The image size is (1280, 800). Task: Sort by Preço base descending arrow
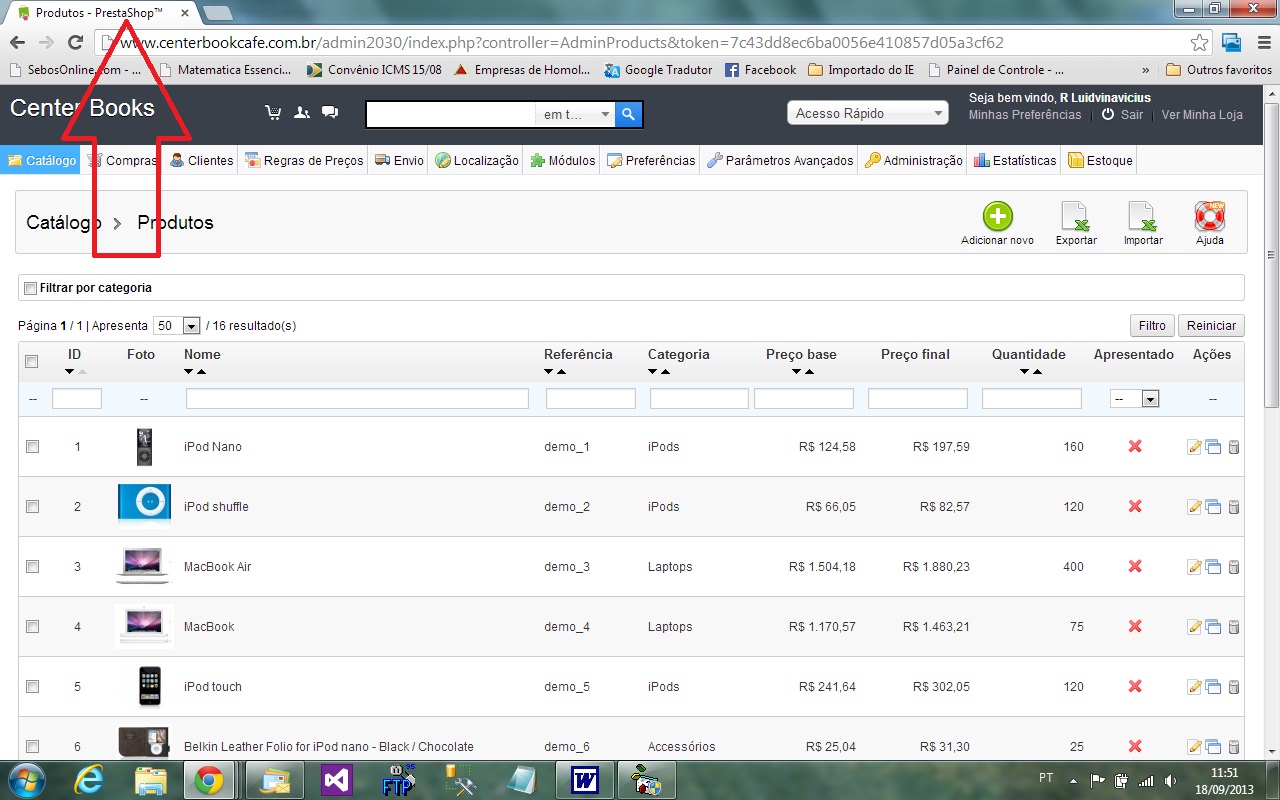click(796, 372)
